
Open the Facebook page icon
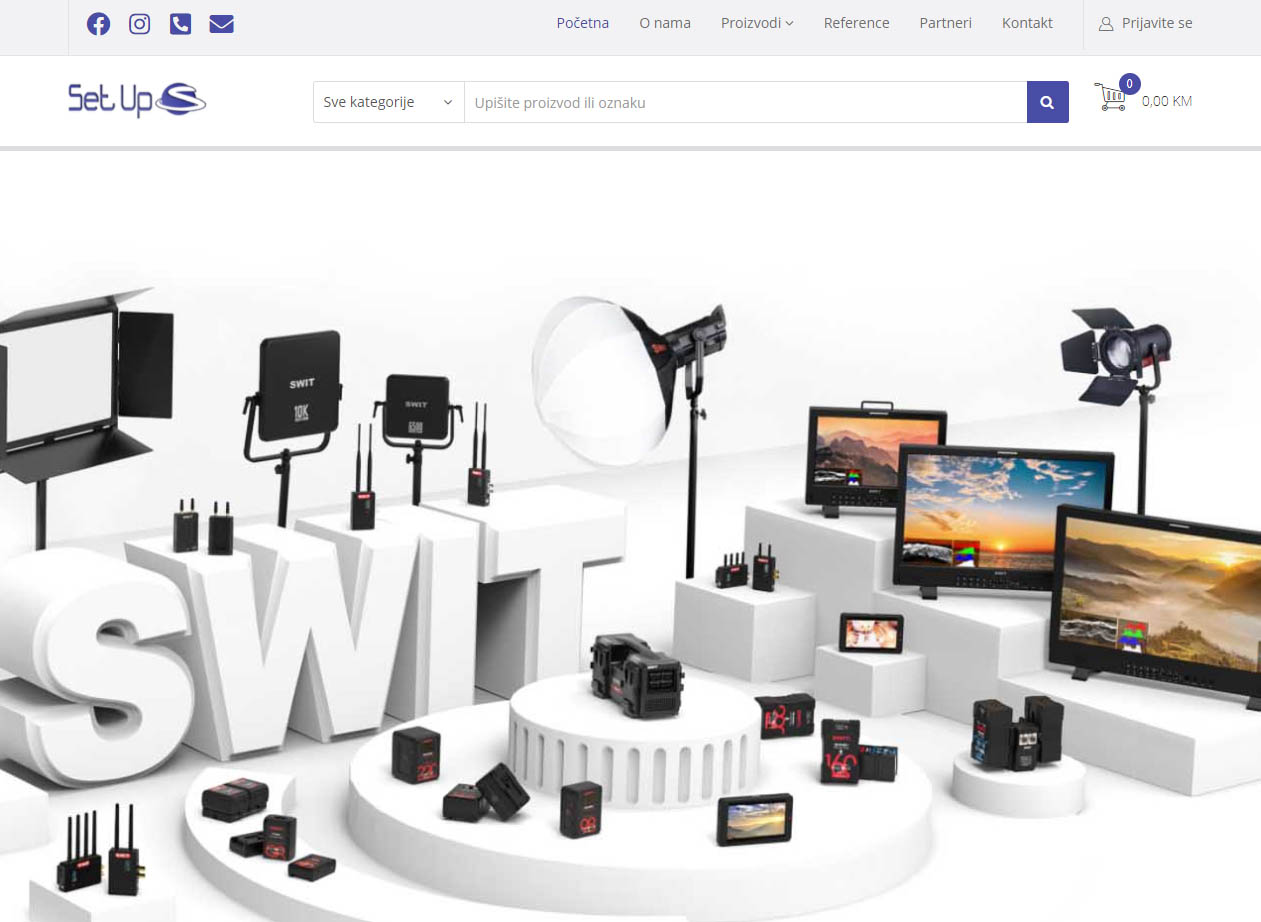tap(98, 24)
